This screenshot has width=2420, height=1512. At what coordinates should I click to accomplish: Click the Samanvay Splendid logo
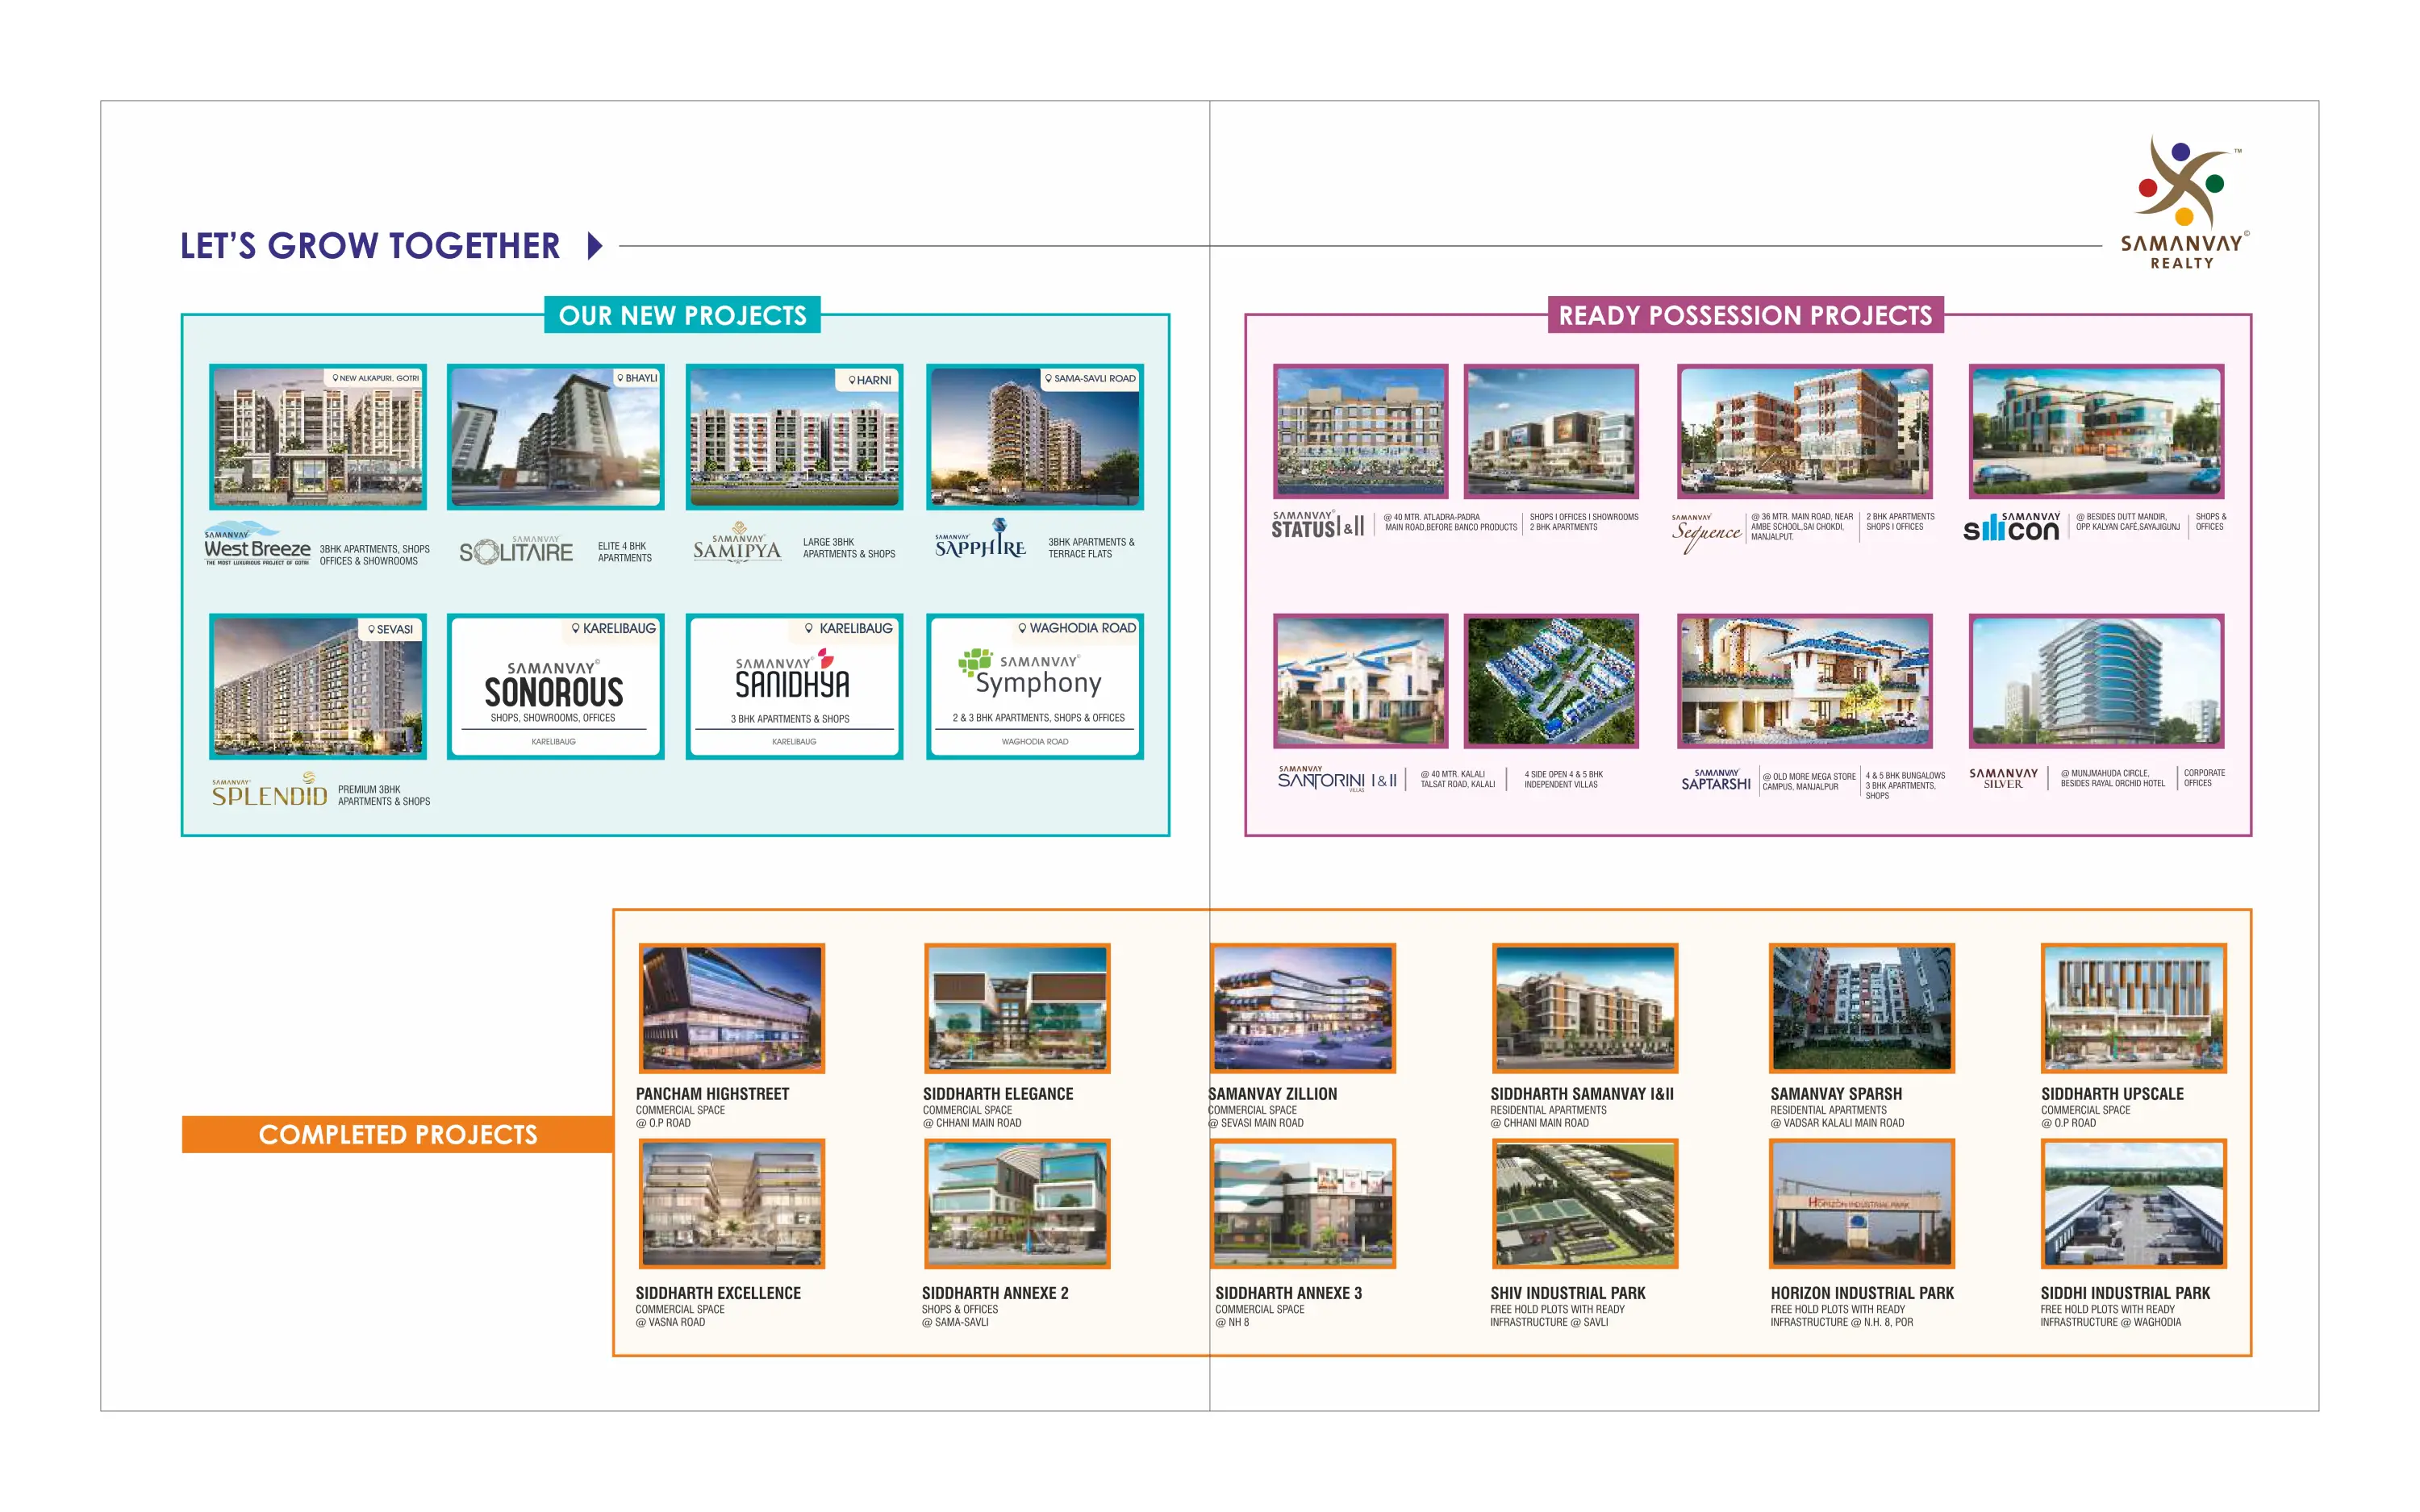(x=269, y=791)
